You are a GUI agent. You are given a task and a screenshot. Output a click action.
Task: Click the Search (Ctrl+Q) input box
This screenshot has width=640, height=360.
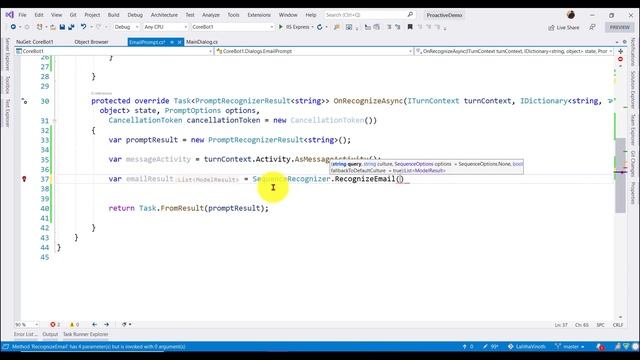pos(369,15)
